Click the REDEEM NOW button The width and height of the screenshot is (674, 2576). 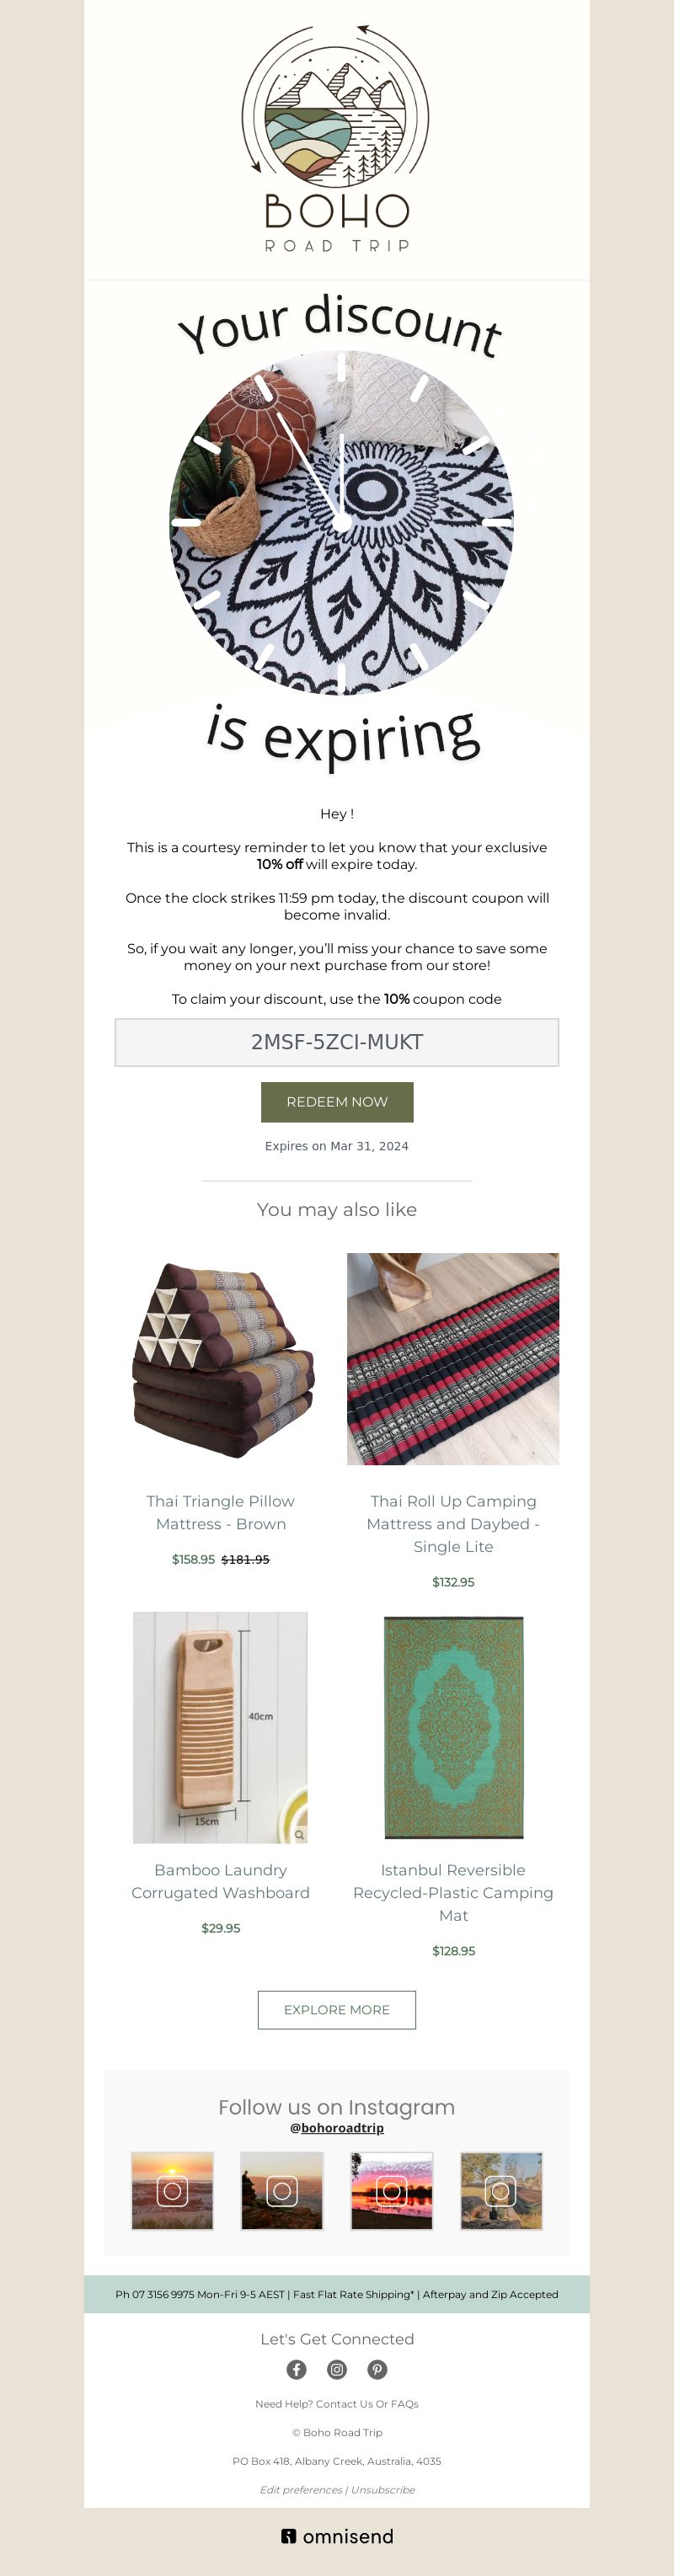coord(337,1101)
